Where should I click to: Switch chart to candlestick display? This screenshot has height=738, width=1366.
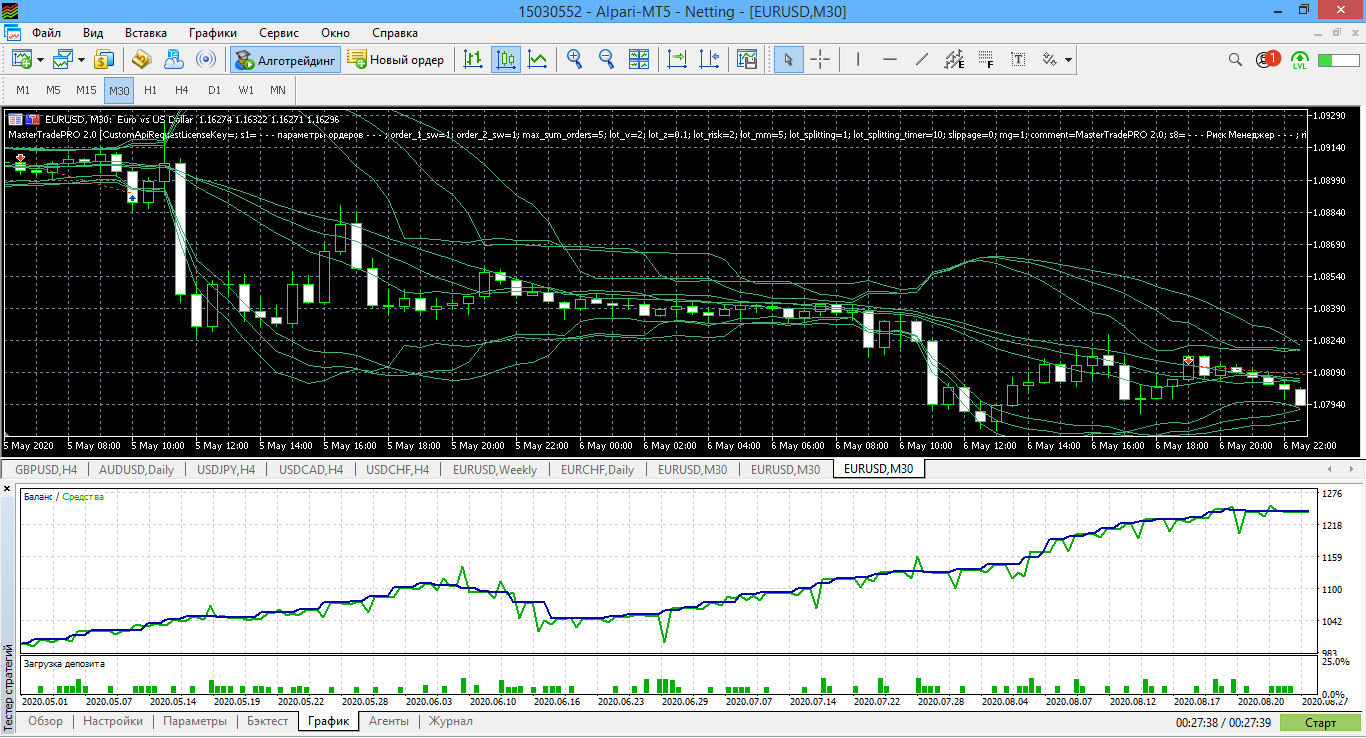point(506,60)
